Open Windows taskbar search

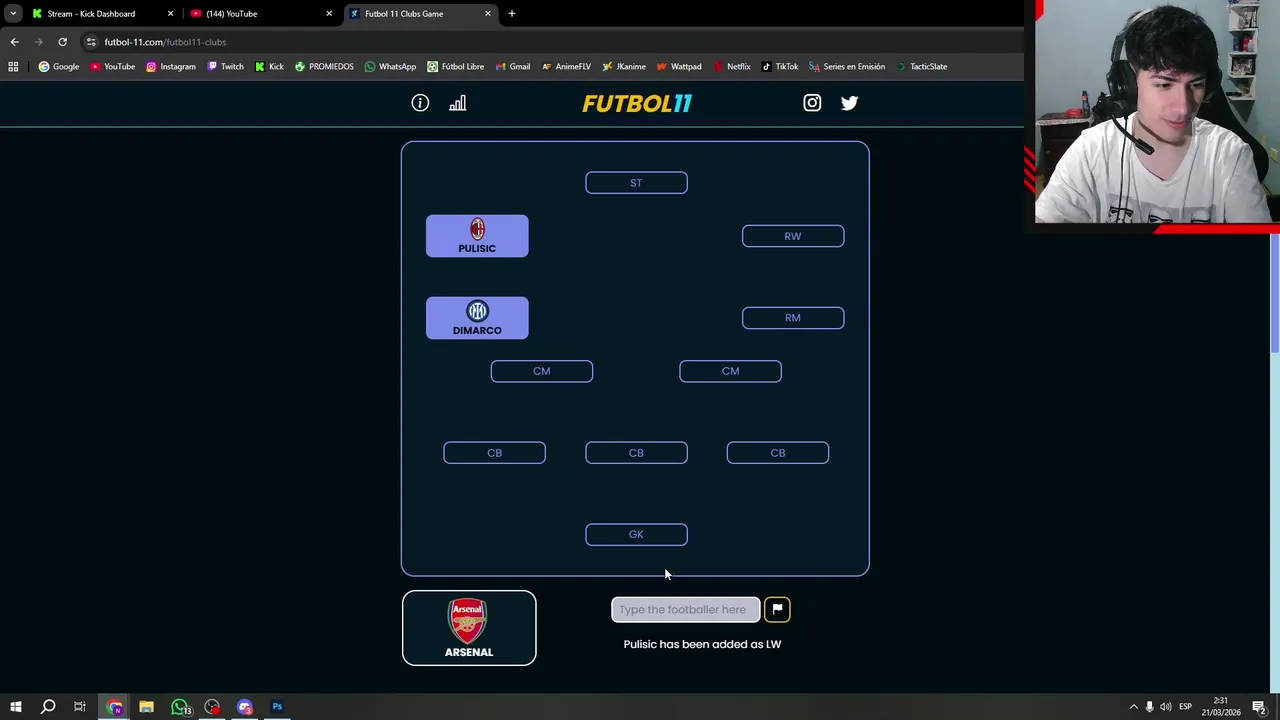[x=47, y=707]
